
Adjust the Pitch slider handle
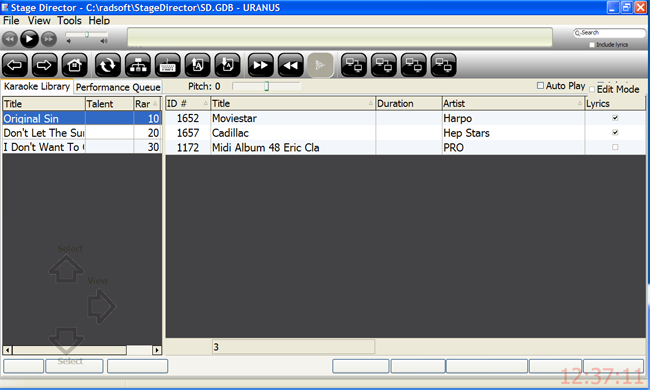pyautogui.click(x=267, y=86)
